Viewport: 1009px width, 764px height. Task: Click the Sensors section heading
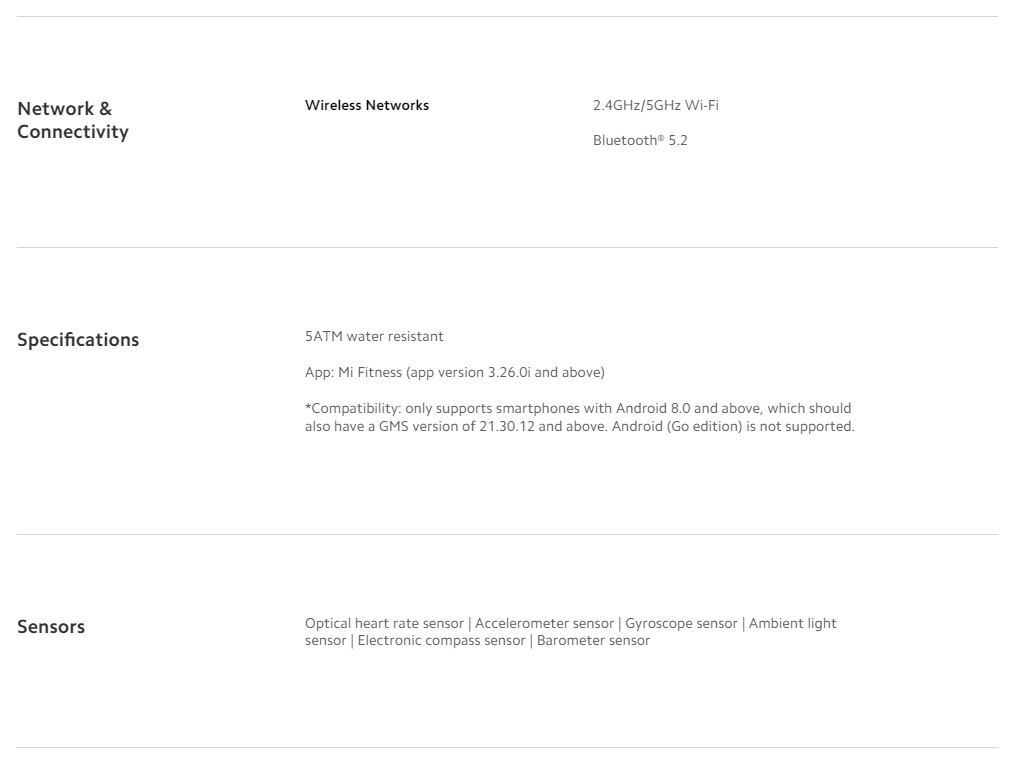[51, 627]
